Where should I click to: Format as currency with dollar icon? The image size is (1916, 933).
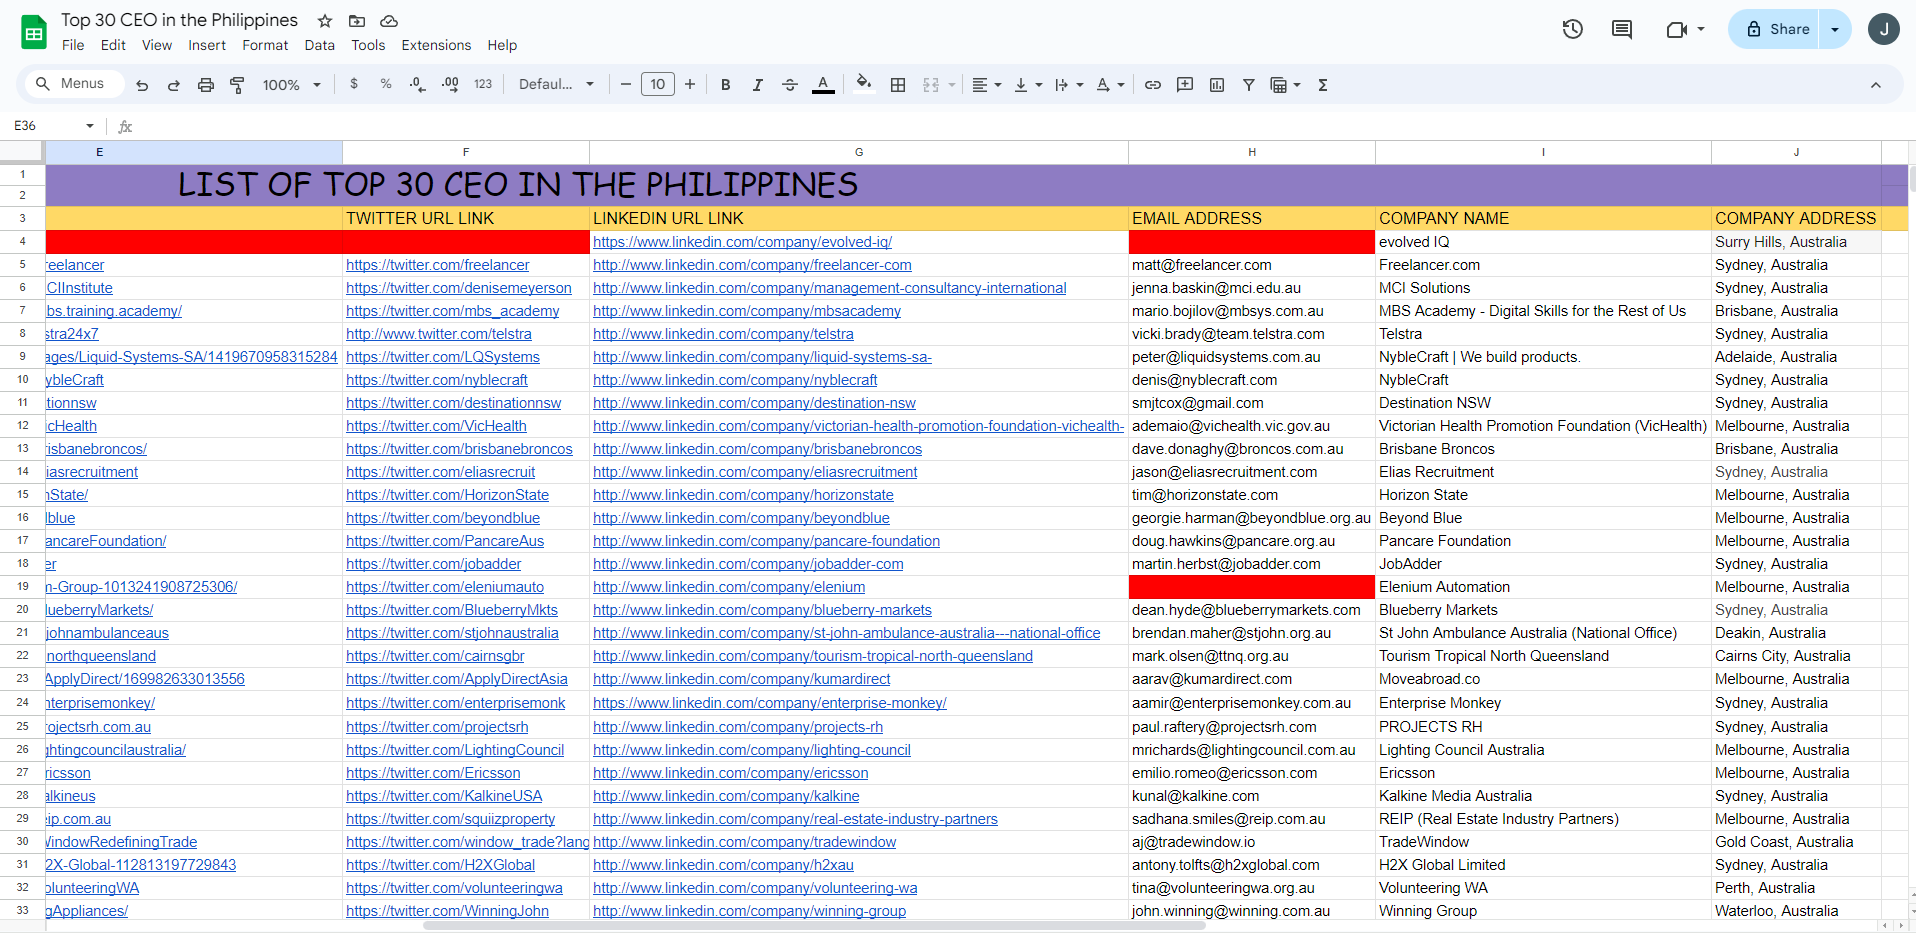[x=354, y=85]
